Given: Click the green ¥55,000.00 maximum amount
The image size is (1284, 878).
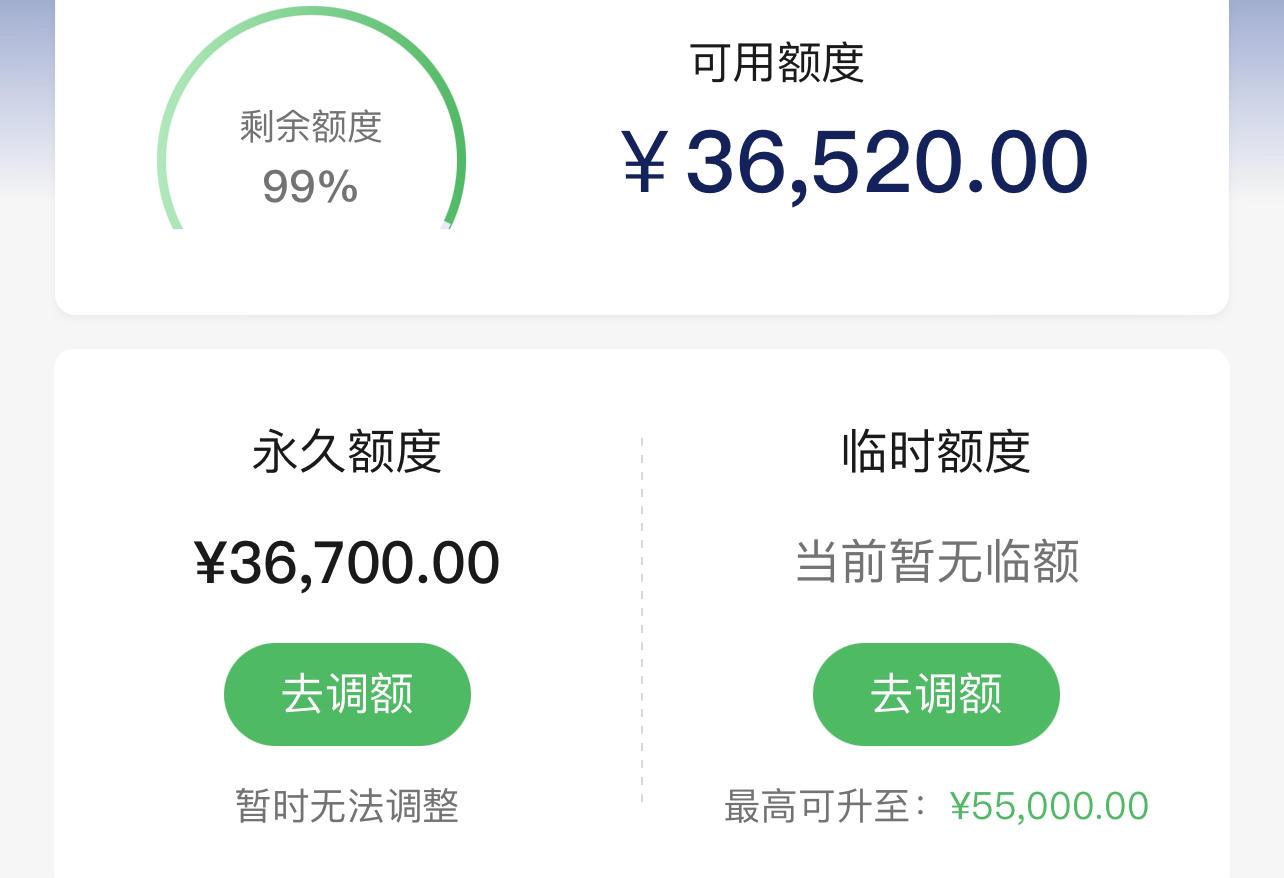Looking at the screenshot, I should (x=1049, y=806).
